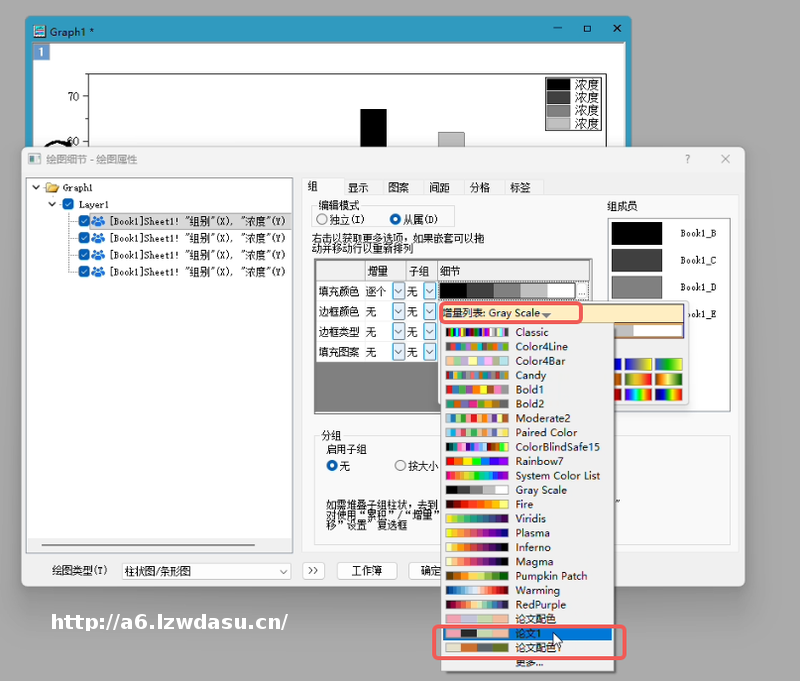
Task: Switch to the 图案 tab
Action: coord(398,187)
